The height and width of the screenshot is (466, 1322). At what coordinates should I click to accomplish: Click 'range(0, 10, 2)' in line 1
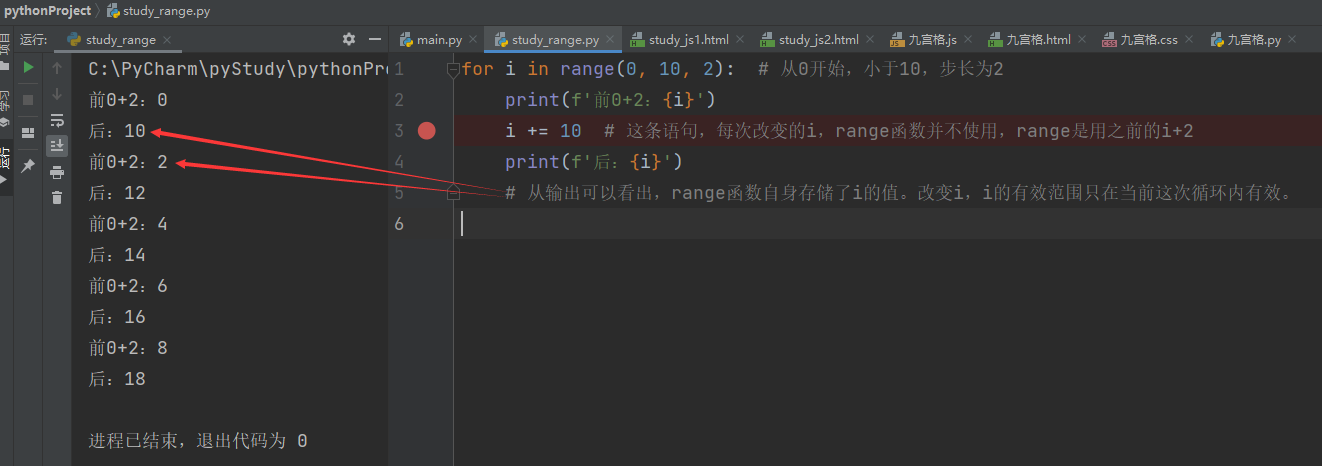tap(646, 70)
